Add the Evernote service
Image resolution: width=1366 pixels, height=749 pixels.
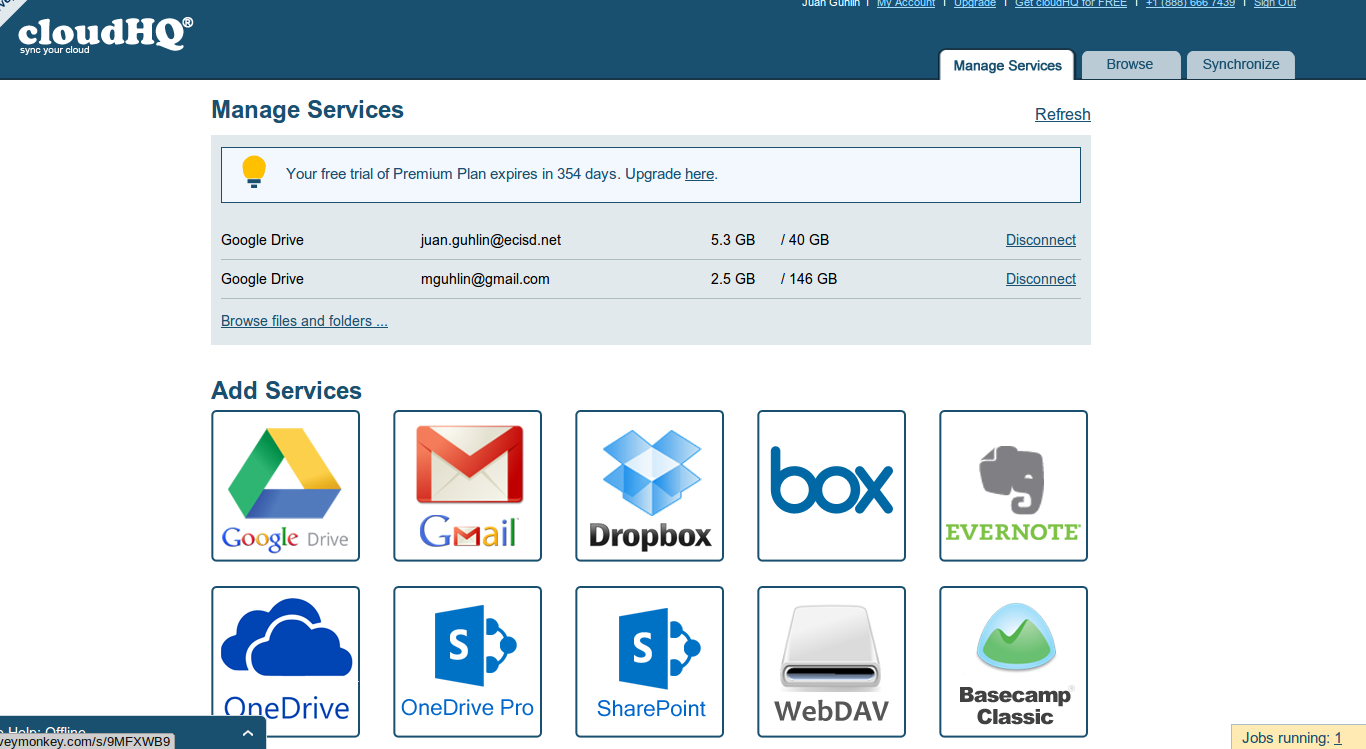1013,486
